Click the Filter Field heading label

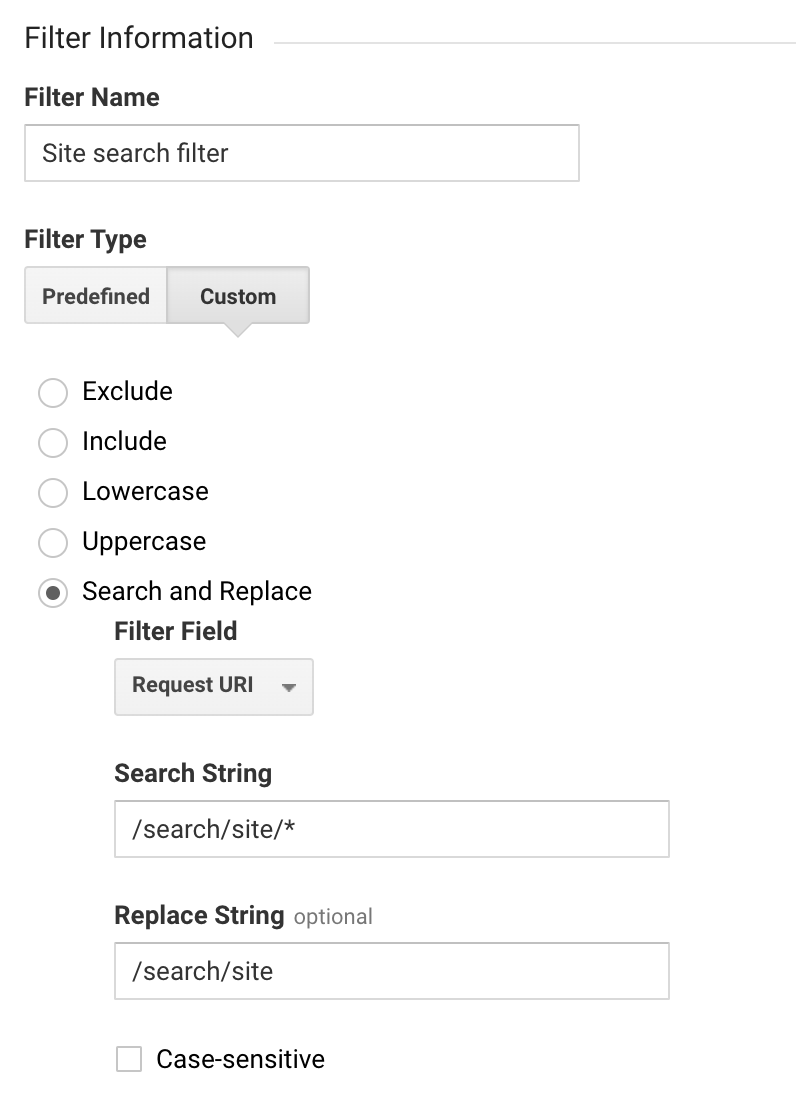[x=176, y=631]
